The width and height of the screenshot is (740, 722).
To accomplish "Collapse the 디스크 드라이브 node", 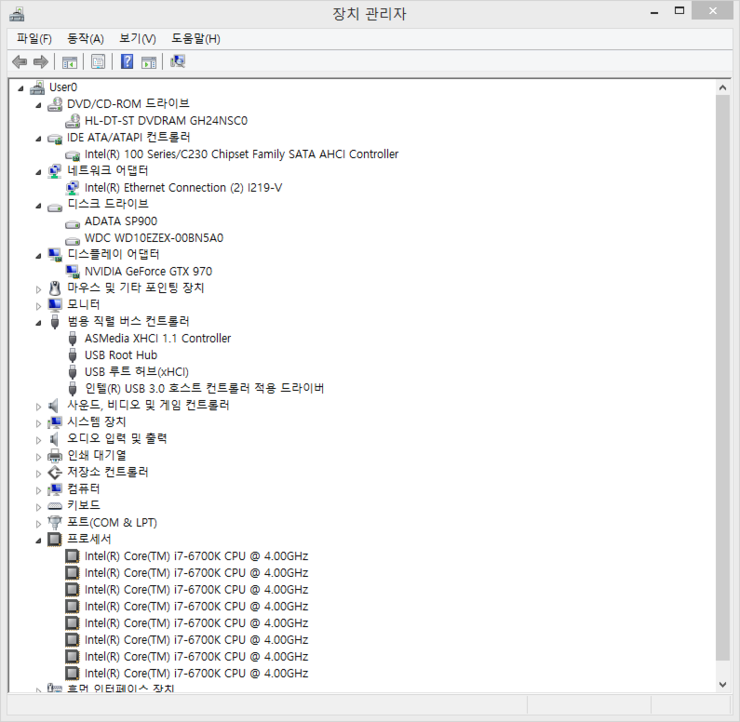I will tap(38, 206).
